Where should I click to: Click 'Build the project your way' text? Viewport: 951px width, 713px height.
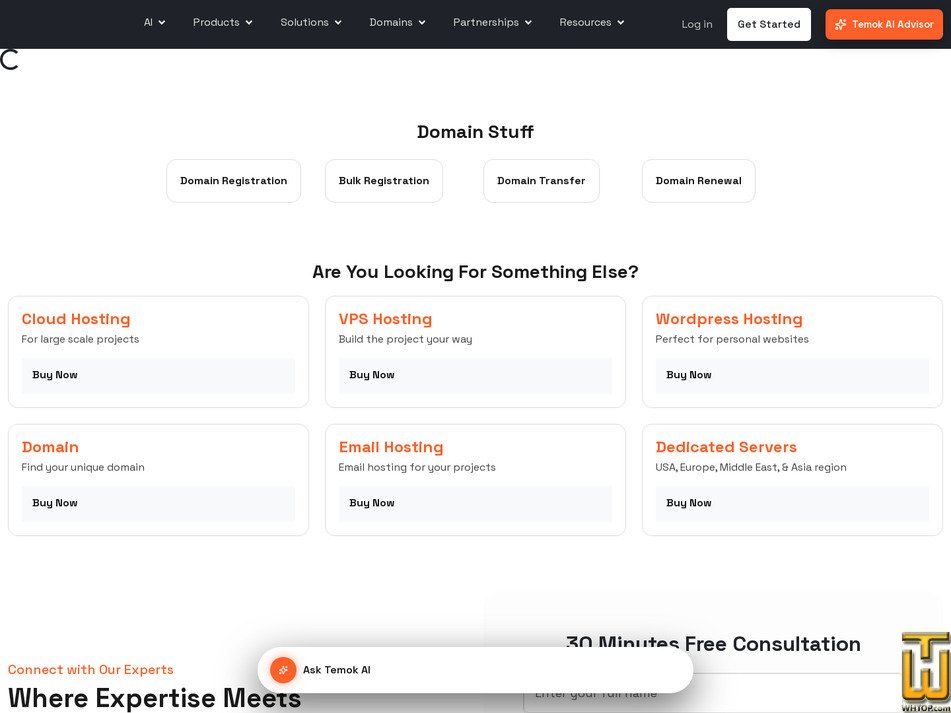[405, 340]
